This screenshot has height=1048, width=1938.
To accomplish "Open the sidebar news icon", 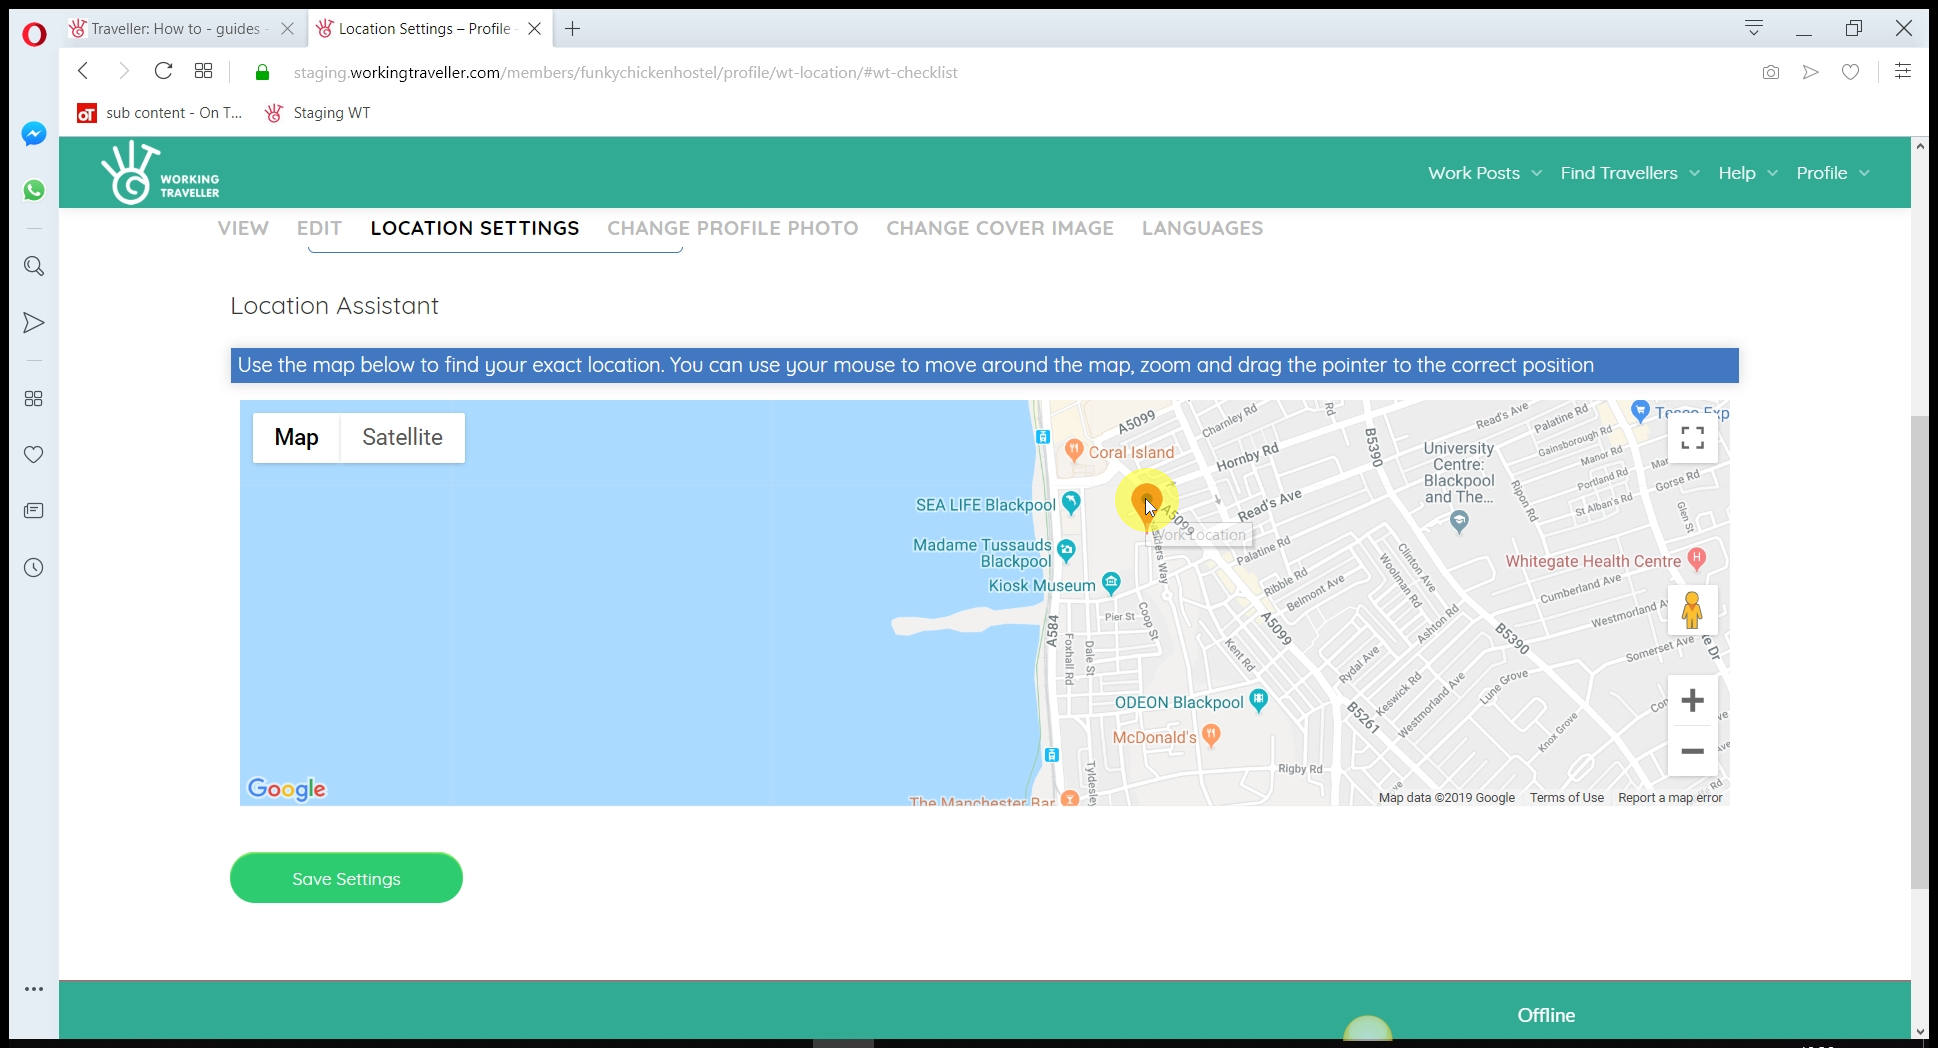I will tap(34, 511).
